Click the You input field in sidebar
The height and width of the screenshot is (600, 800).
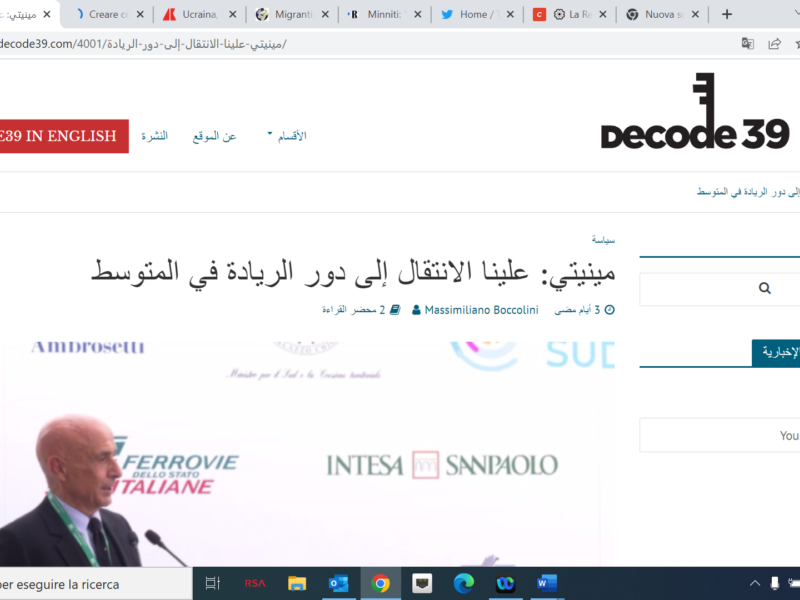click(x=719, y=435)
